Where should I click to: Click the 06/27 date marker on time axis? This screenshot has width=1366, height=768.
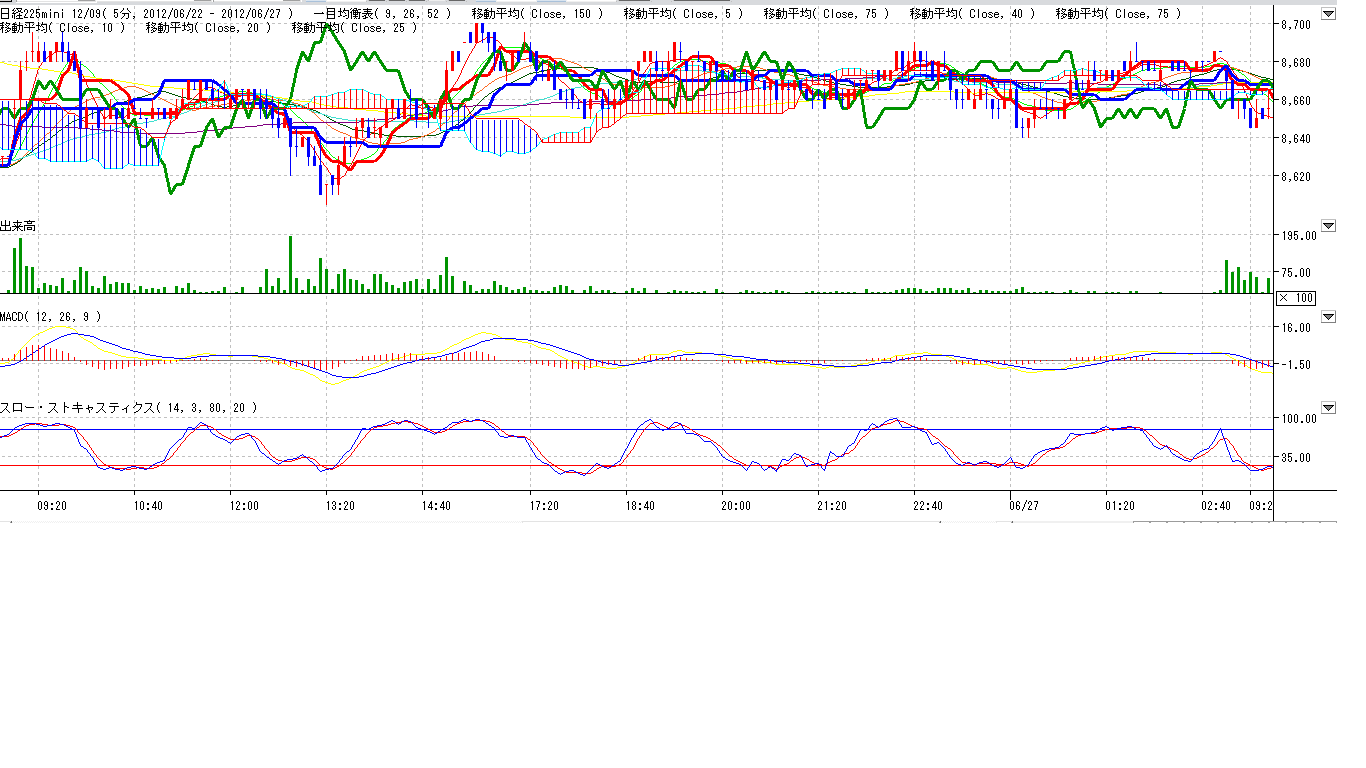pyautogui.click(x=1024, y=506)
